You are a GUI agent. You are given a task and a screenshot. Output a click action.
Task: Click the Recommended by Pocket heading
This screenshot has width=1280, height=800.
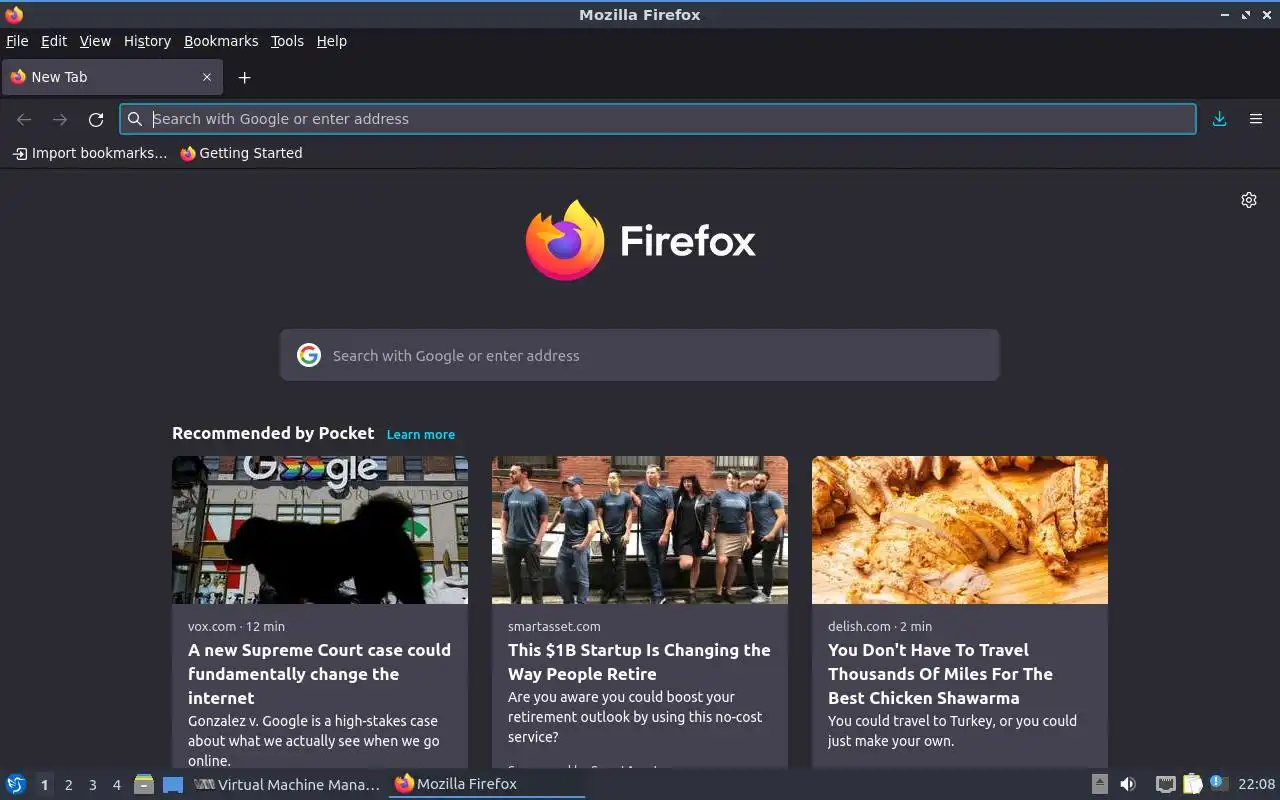tap(273, 433)
